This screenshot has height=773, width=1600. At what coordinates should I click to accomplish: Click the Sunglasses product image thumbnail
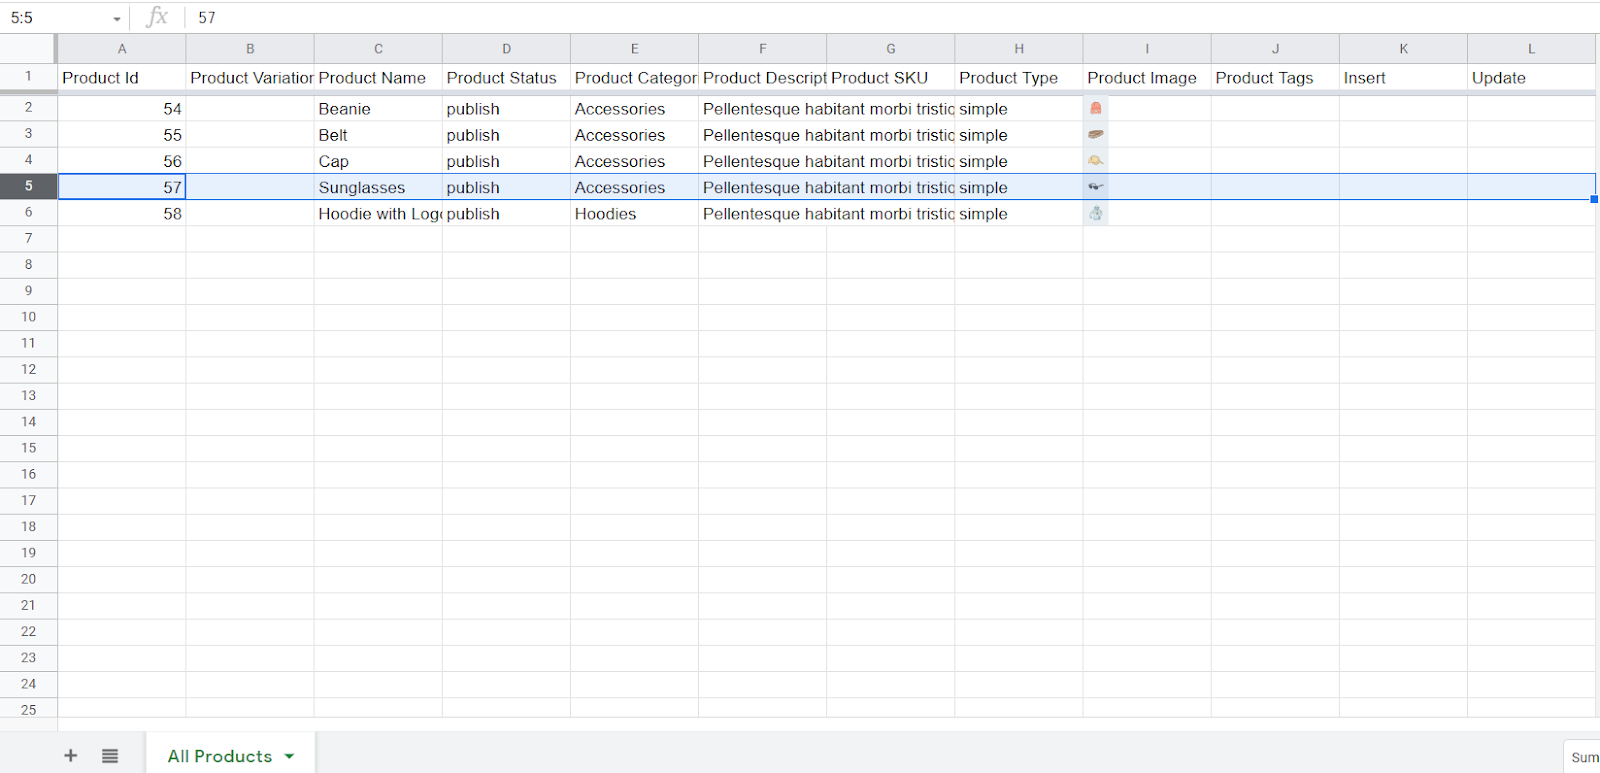click(x=1096, y=186)
